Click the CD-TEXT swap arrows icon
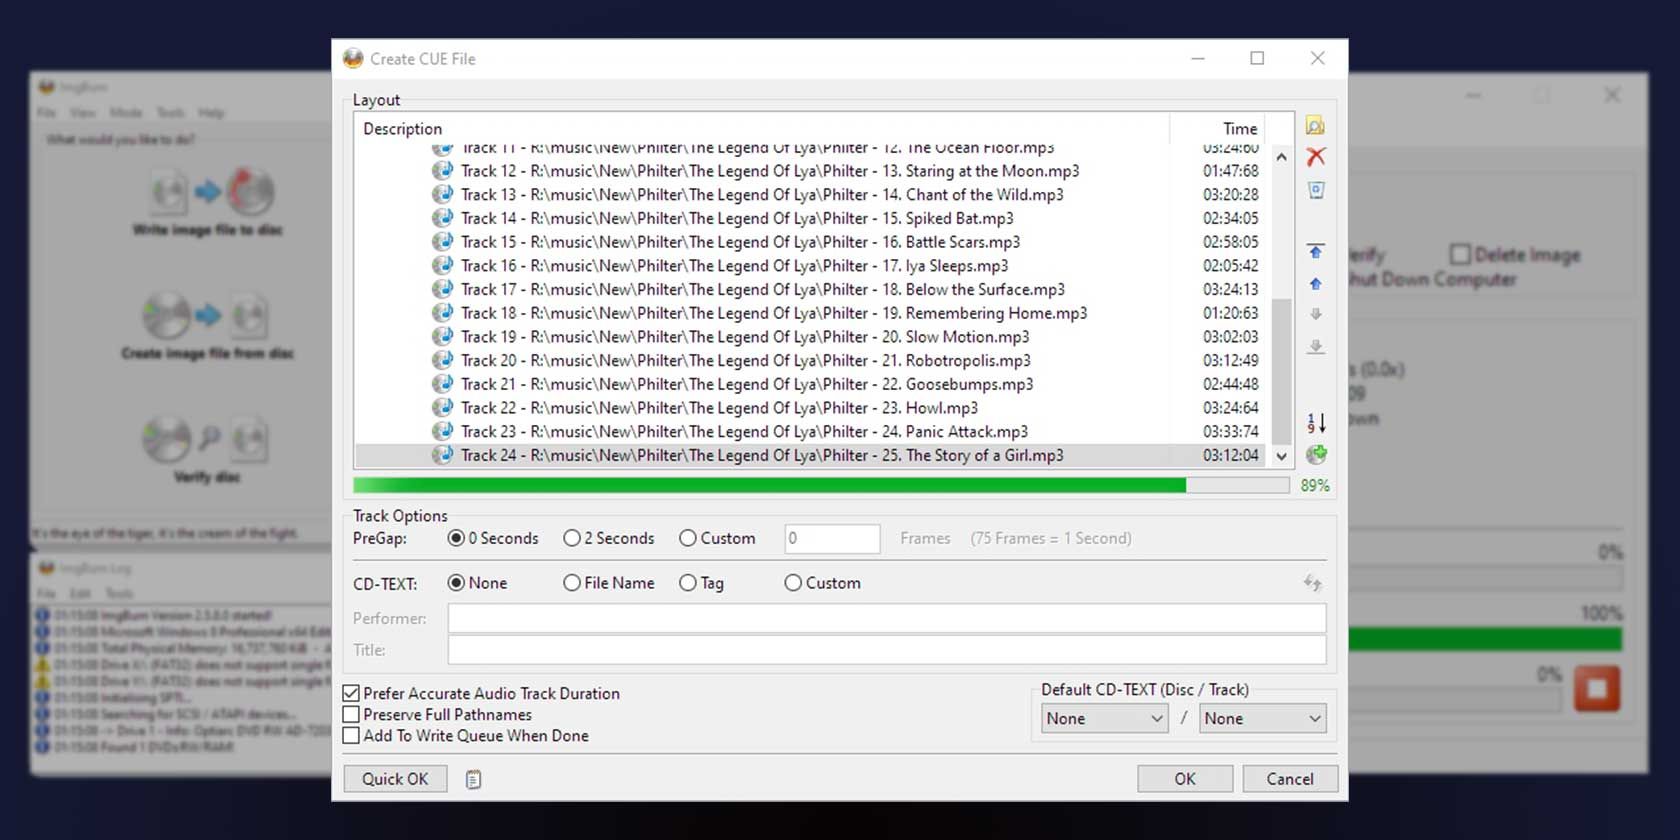The image size is (1680, 840). point(1313,583)
